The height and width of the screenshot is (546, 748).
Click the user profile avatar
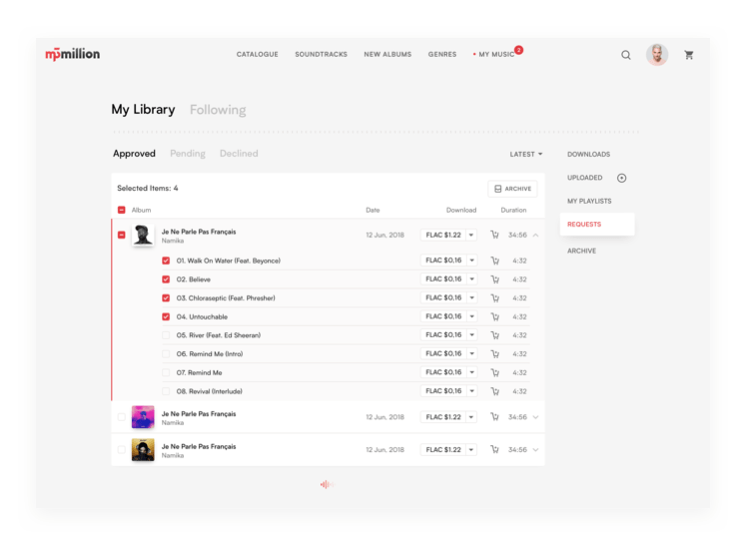click(x=657, y=55)
